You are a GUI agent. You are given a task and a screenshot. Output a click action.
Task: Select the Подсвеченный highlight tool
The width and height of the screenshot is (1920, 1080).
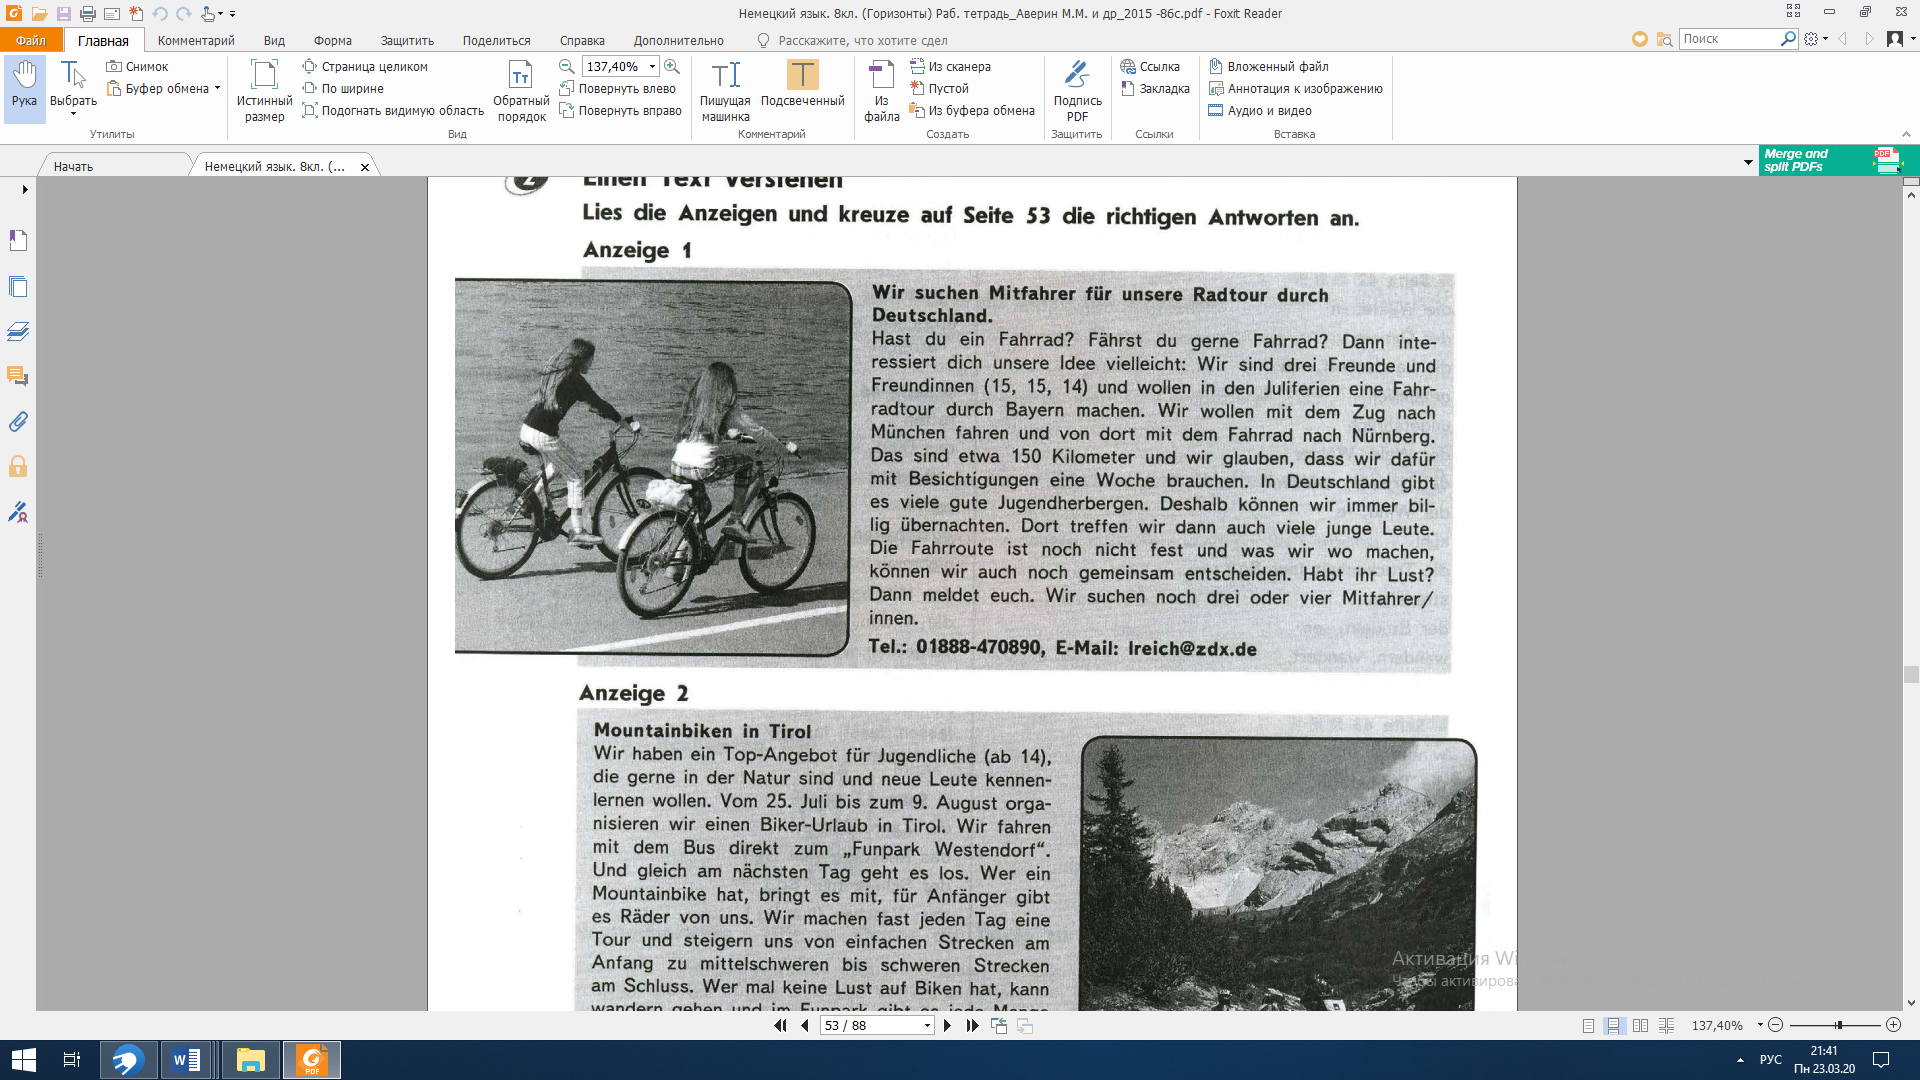click(x=802, y=84)
